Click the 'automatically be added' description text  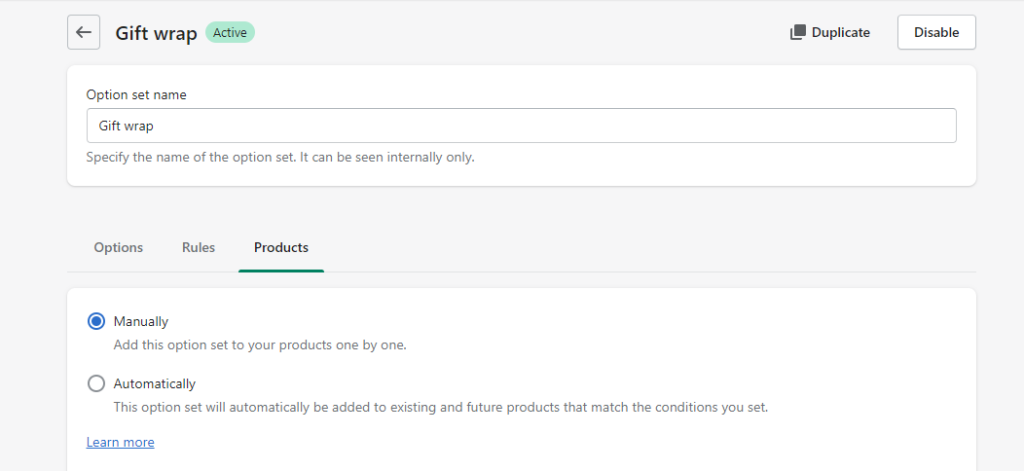(x=441, y=407)
